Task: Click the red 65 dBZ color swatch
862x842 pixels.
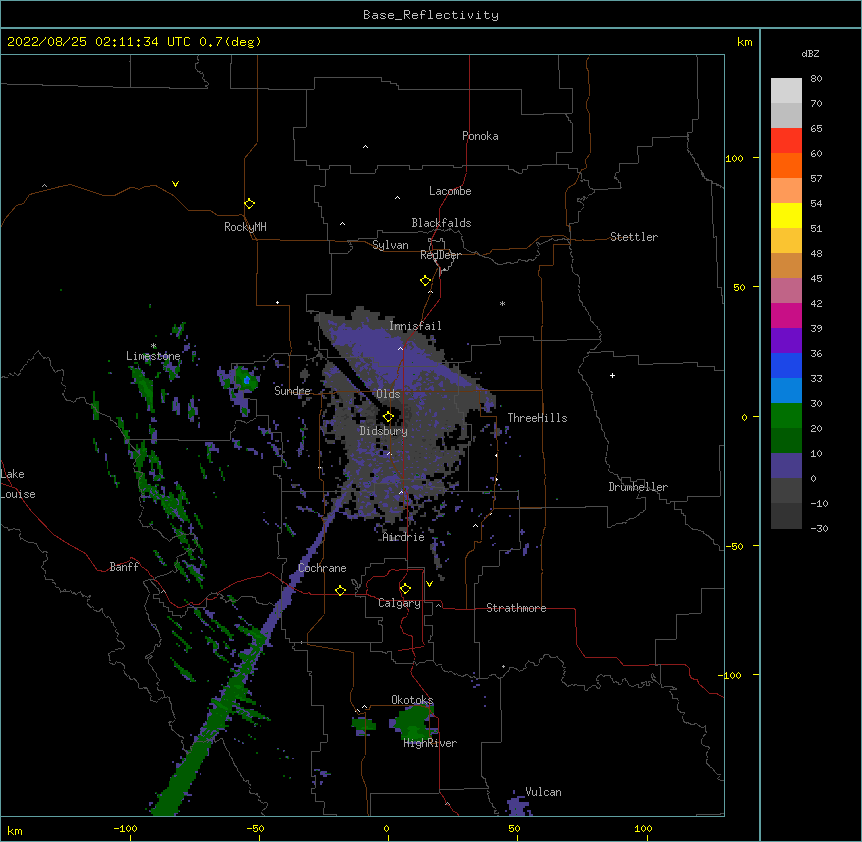Action: click(x=786, y=141)
